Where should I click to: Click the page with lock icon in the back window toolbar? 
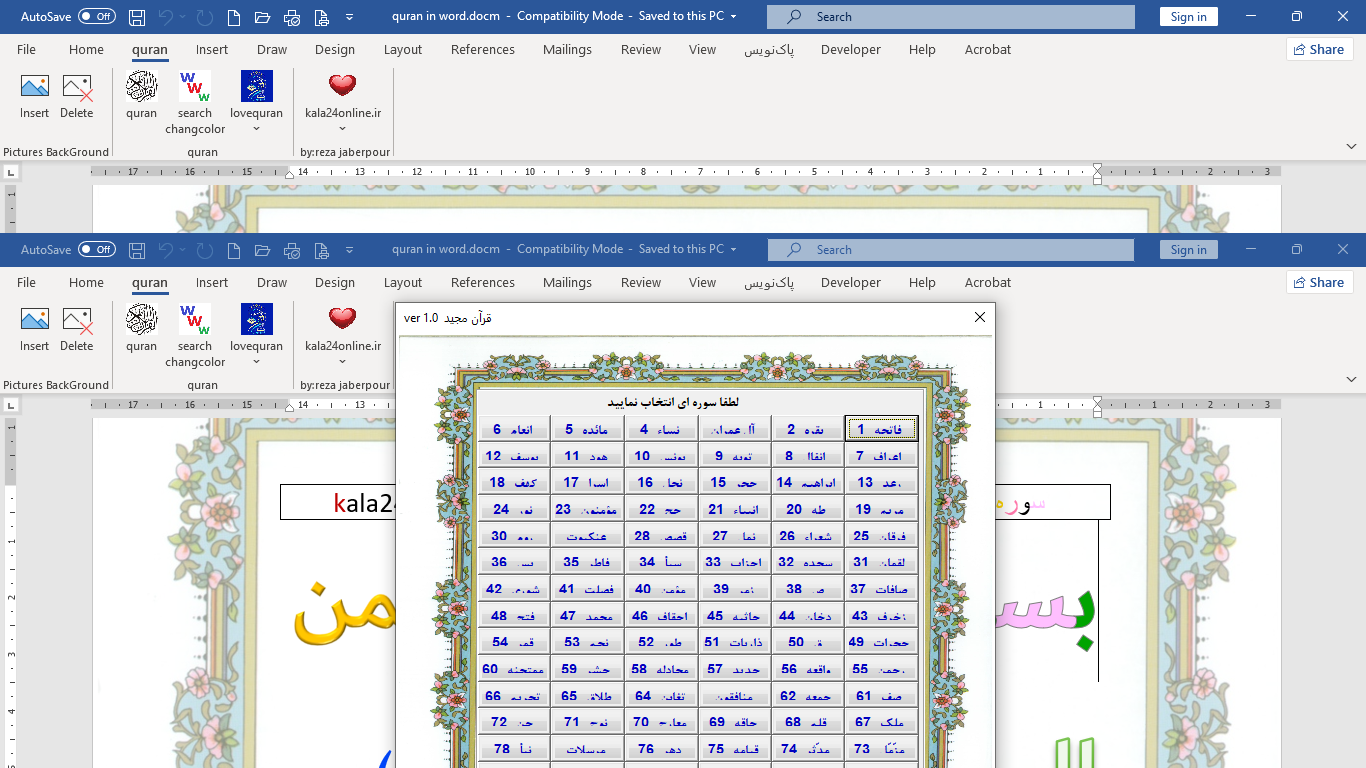coord(321,17)
